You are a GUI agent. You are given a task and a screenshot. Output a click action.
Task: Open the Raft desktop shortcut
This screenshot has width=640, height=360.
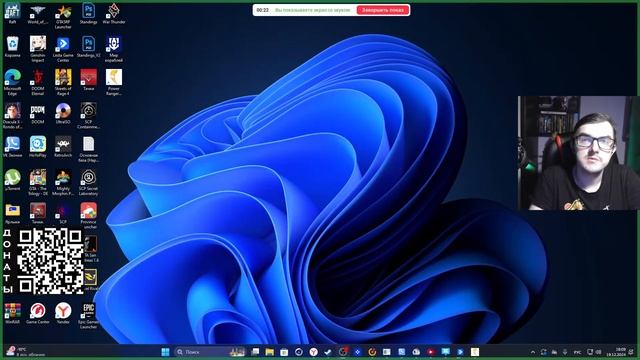[13, 13]
